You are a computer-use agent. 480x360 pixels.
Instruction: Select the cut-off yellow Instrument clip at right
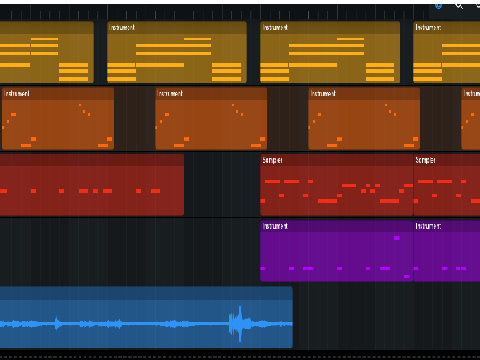point(446,52)
